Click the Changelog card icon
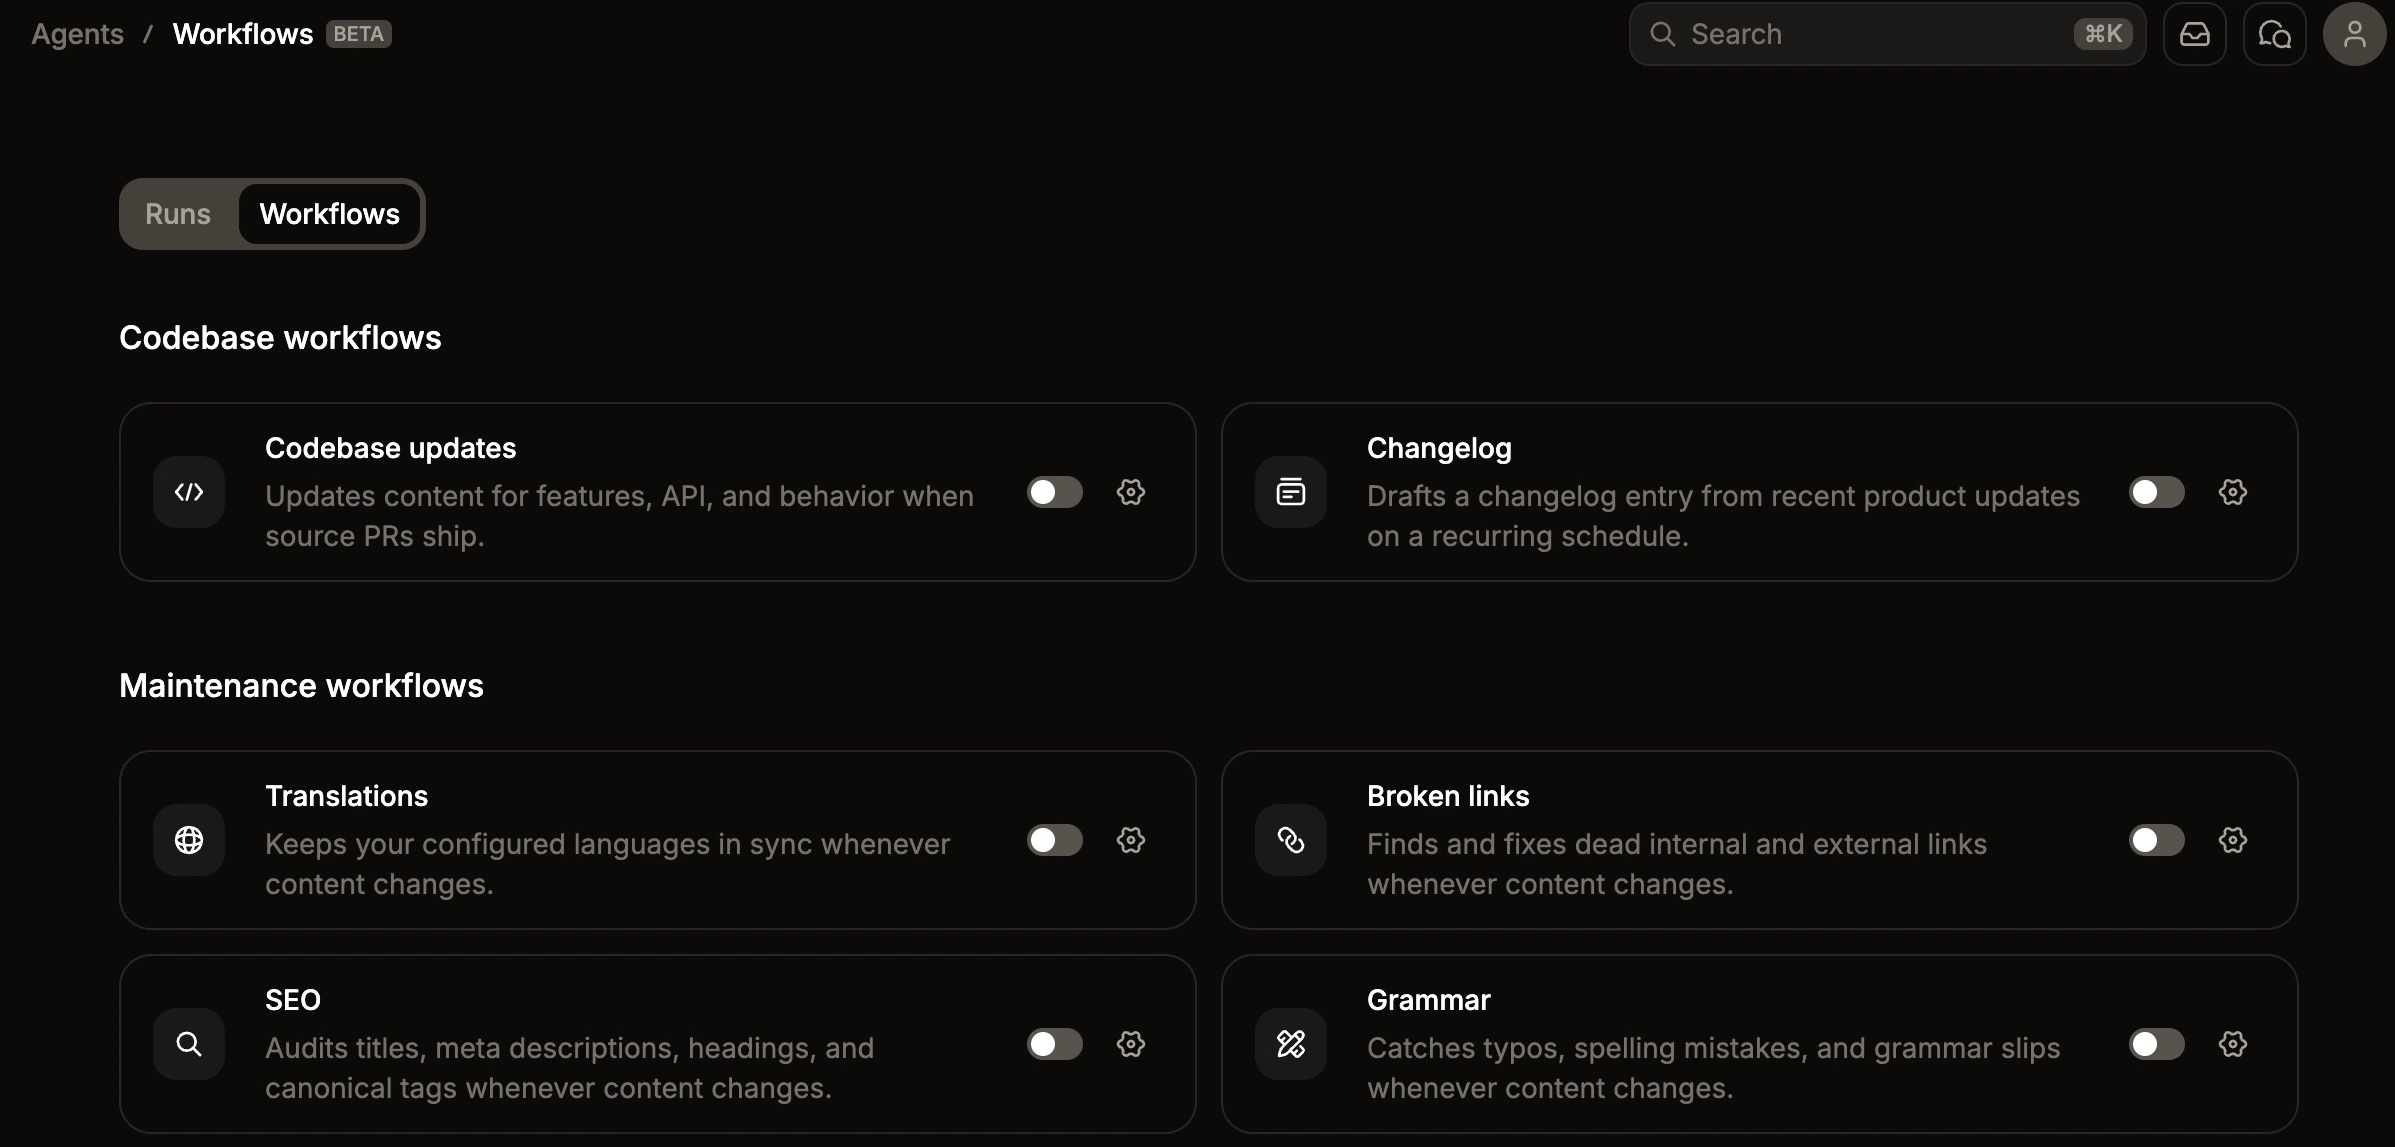The height and width of the screenshot is (1147, 2395). (x=1291, y=491)
